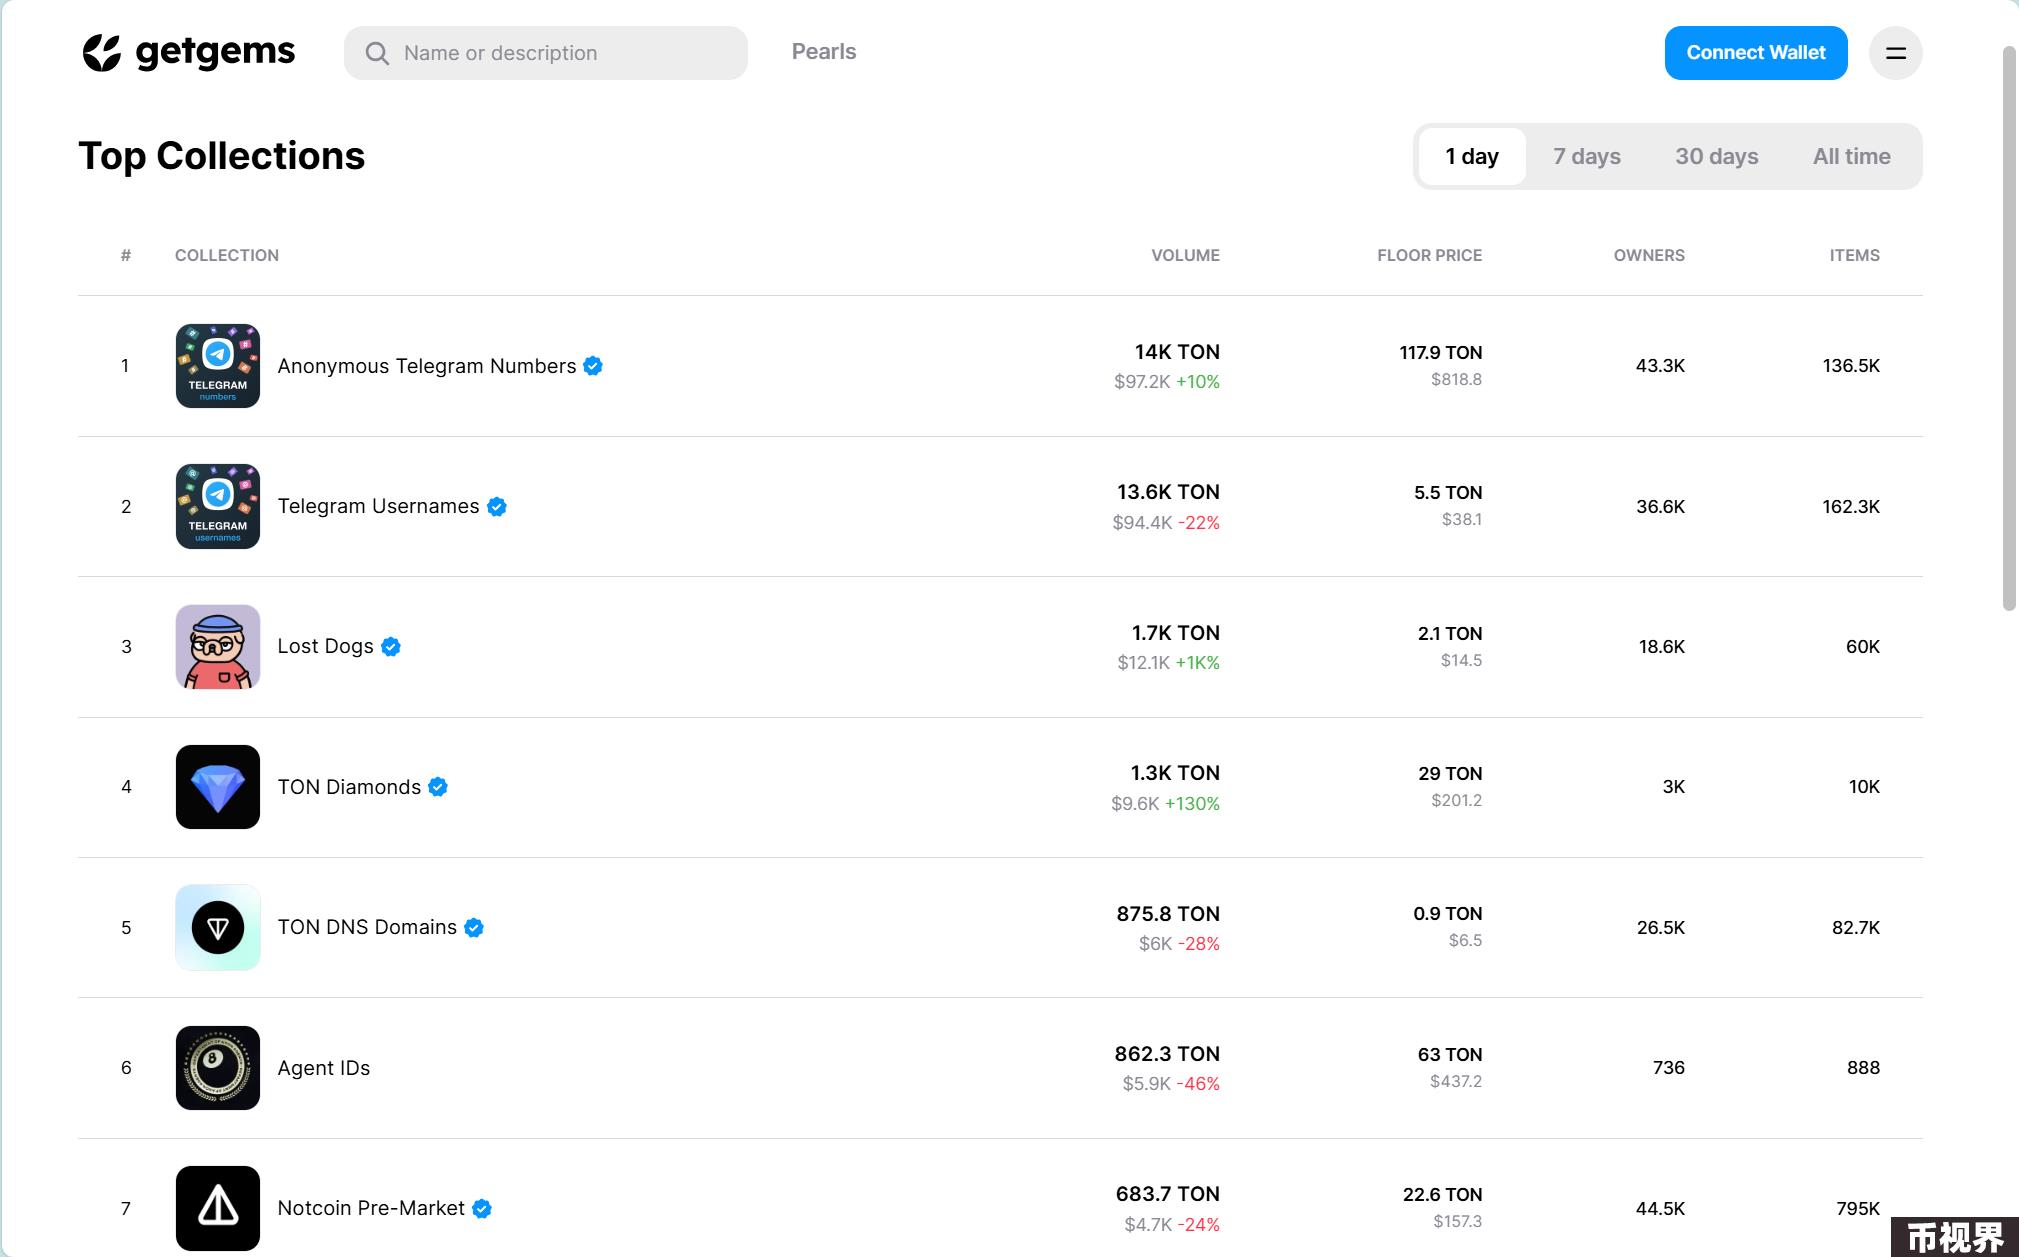Click verified badge beside TON DNS Domains

[x=474, y=928]
